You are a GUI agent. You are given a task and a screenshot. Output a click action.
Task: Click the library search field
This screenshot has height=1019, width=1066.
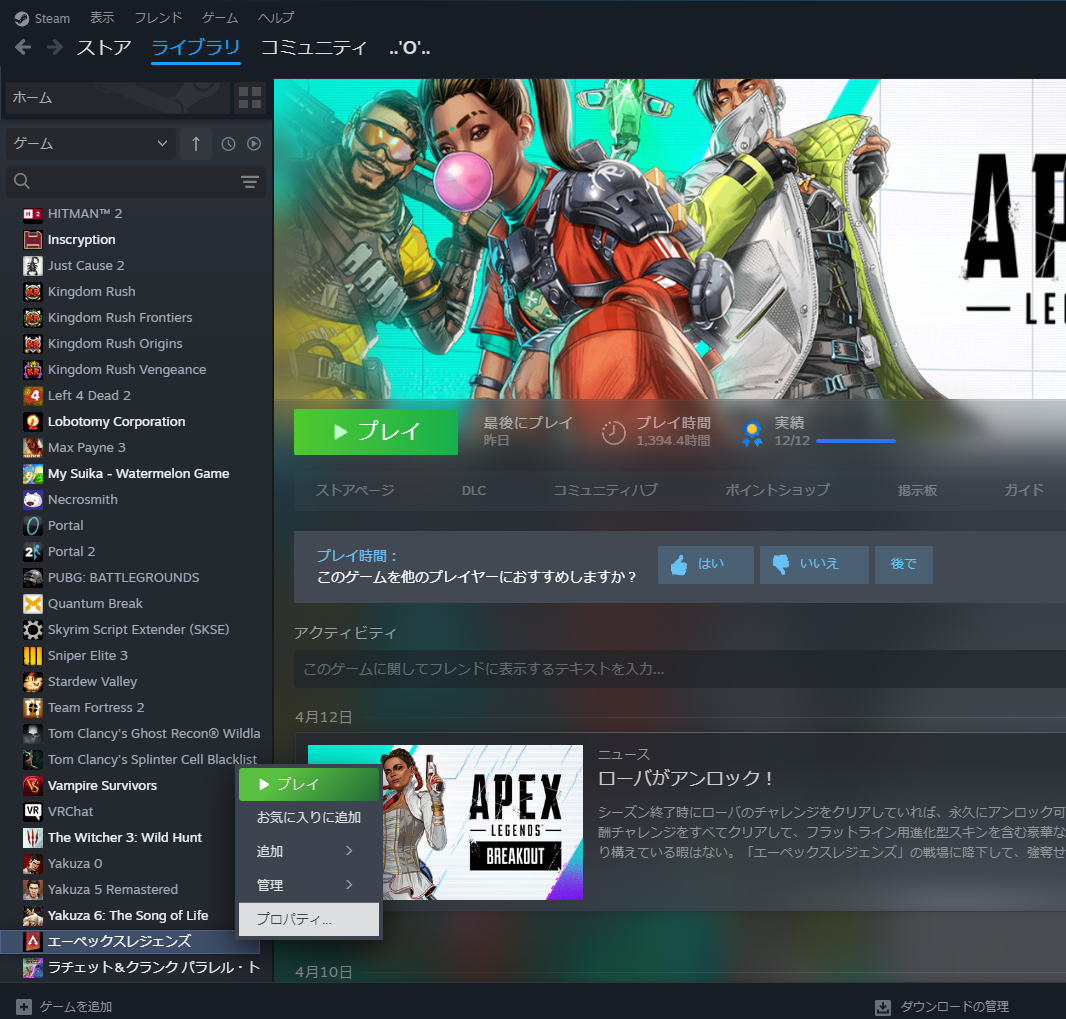click(x=136, y=182)
